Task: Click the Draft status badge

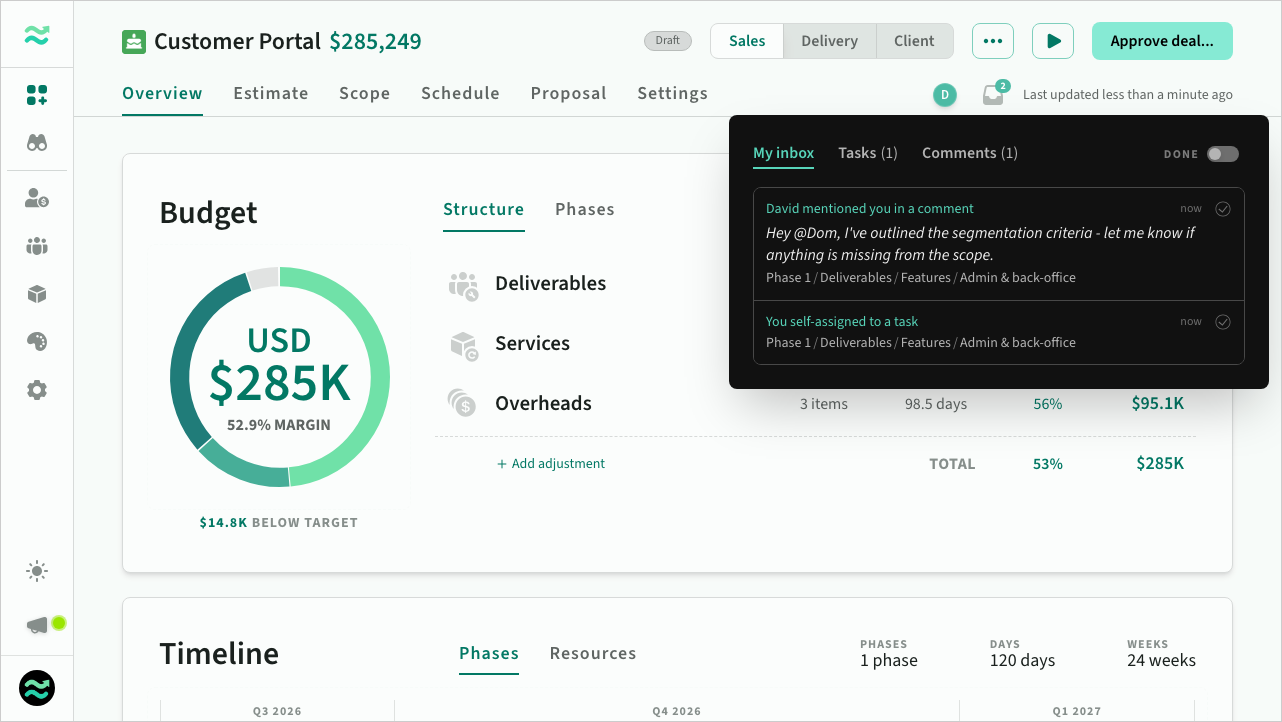Action: (x=668, y=41)
